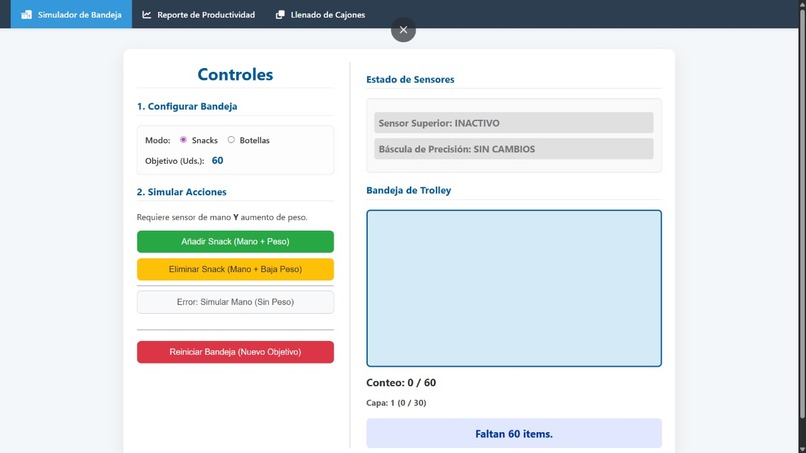
Task: Click the Bandeja de Trolley heading
Action: (x=409, y=190)
